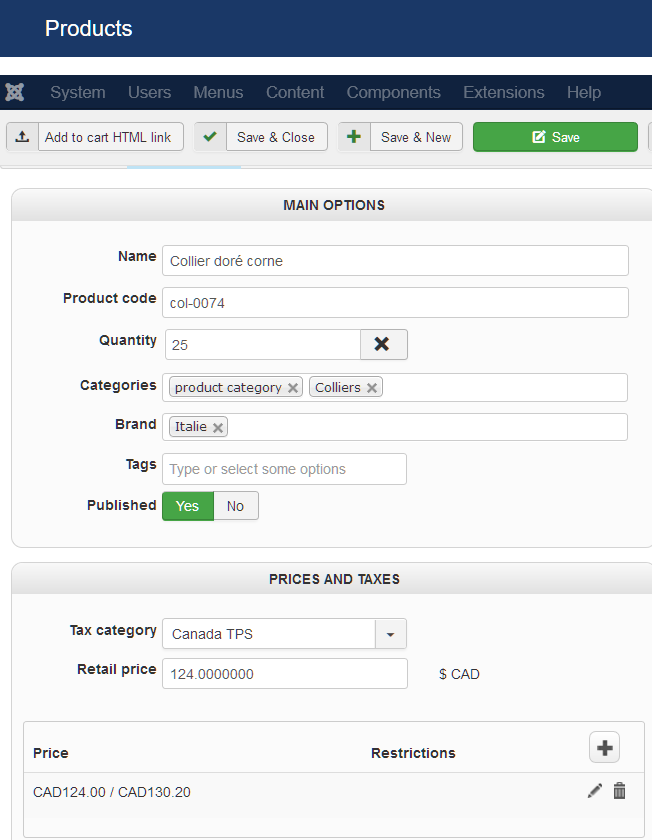Add a new price with plus icon

tap(605, 747)
